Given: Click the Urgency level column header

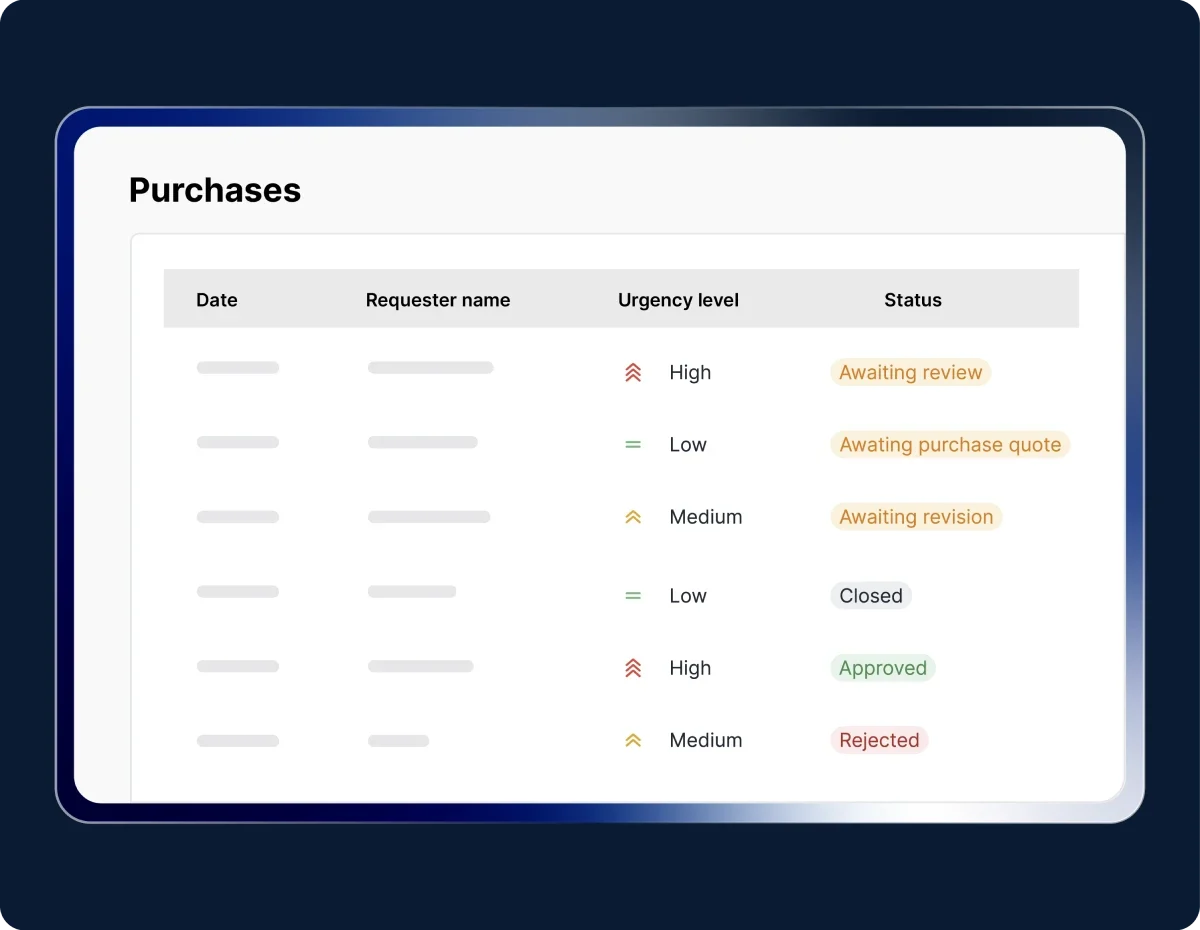Looking at the screenshot, I should (678, 300).
